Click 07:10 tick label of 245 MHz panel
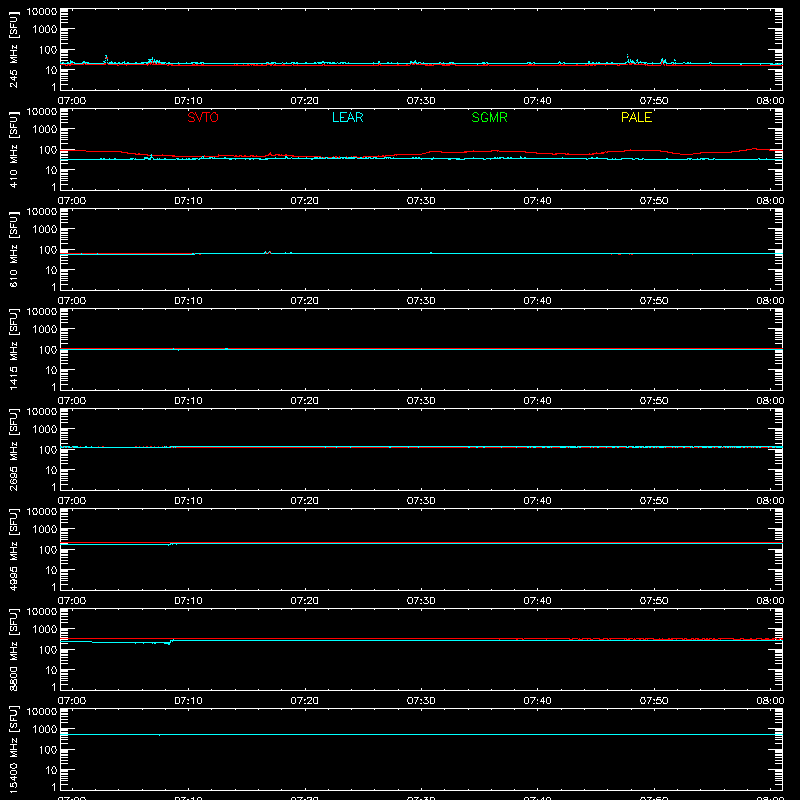Viewport: 800px width, 800px height. 188,101
